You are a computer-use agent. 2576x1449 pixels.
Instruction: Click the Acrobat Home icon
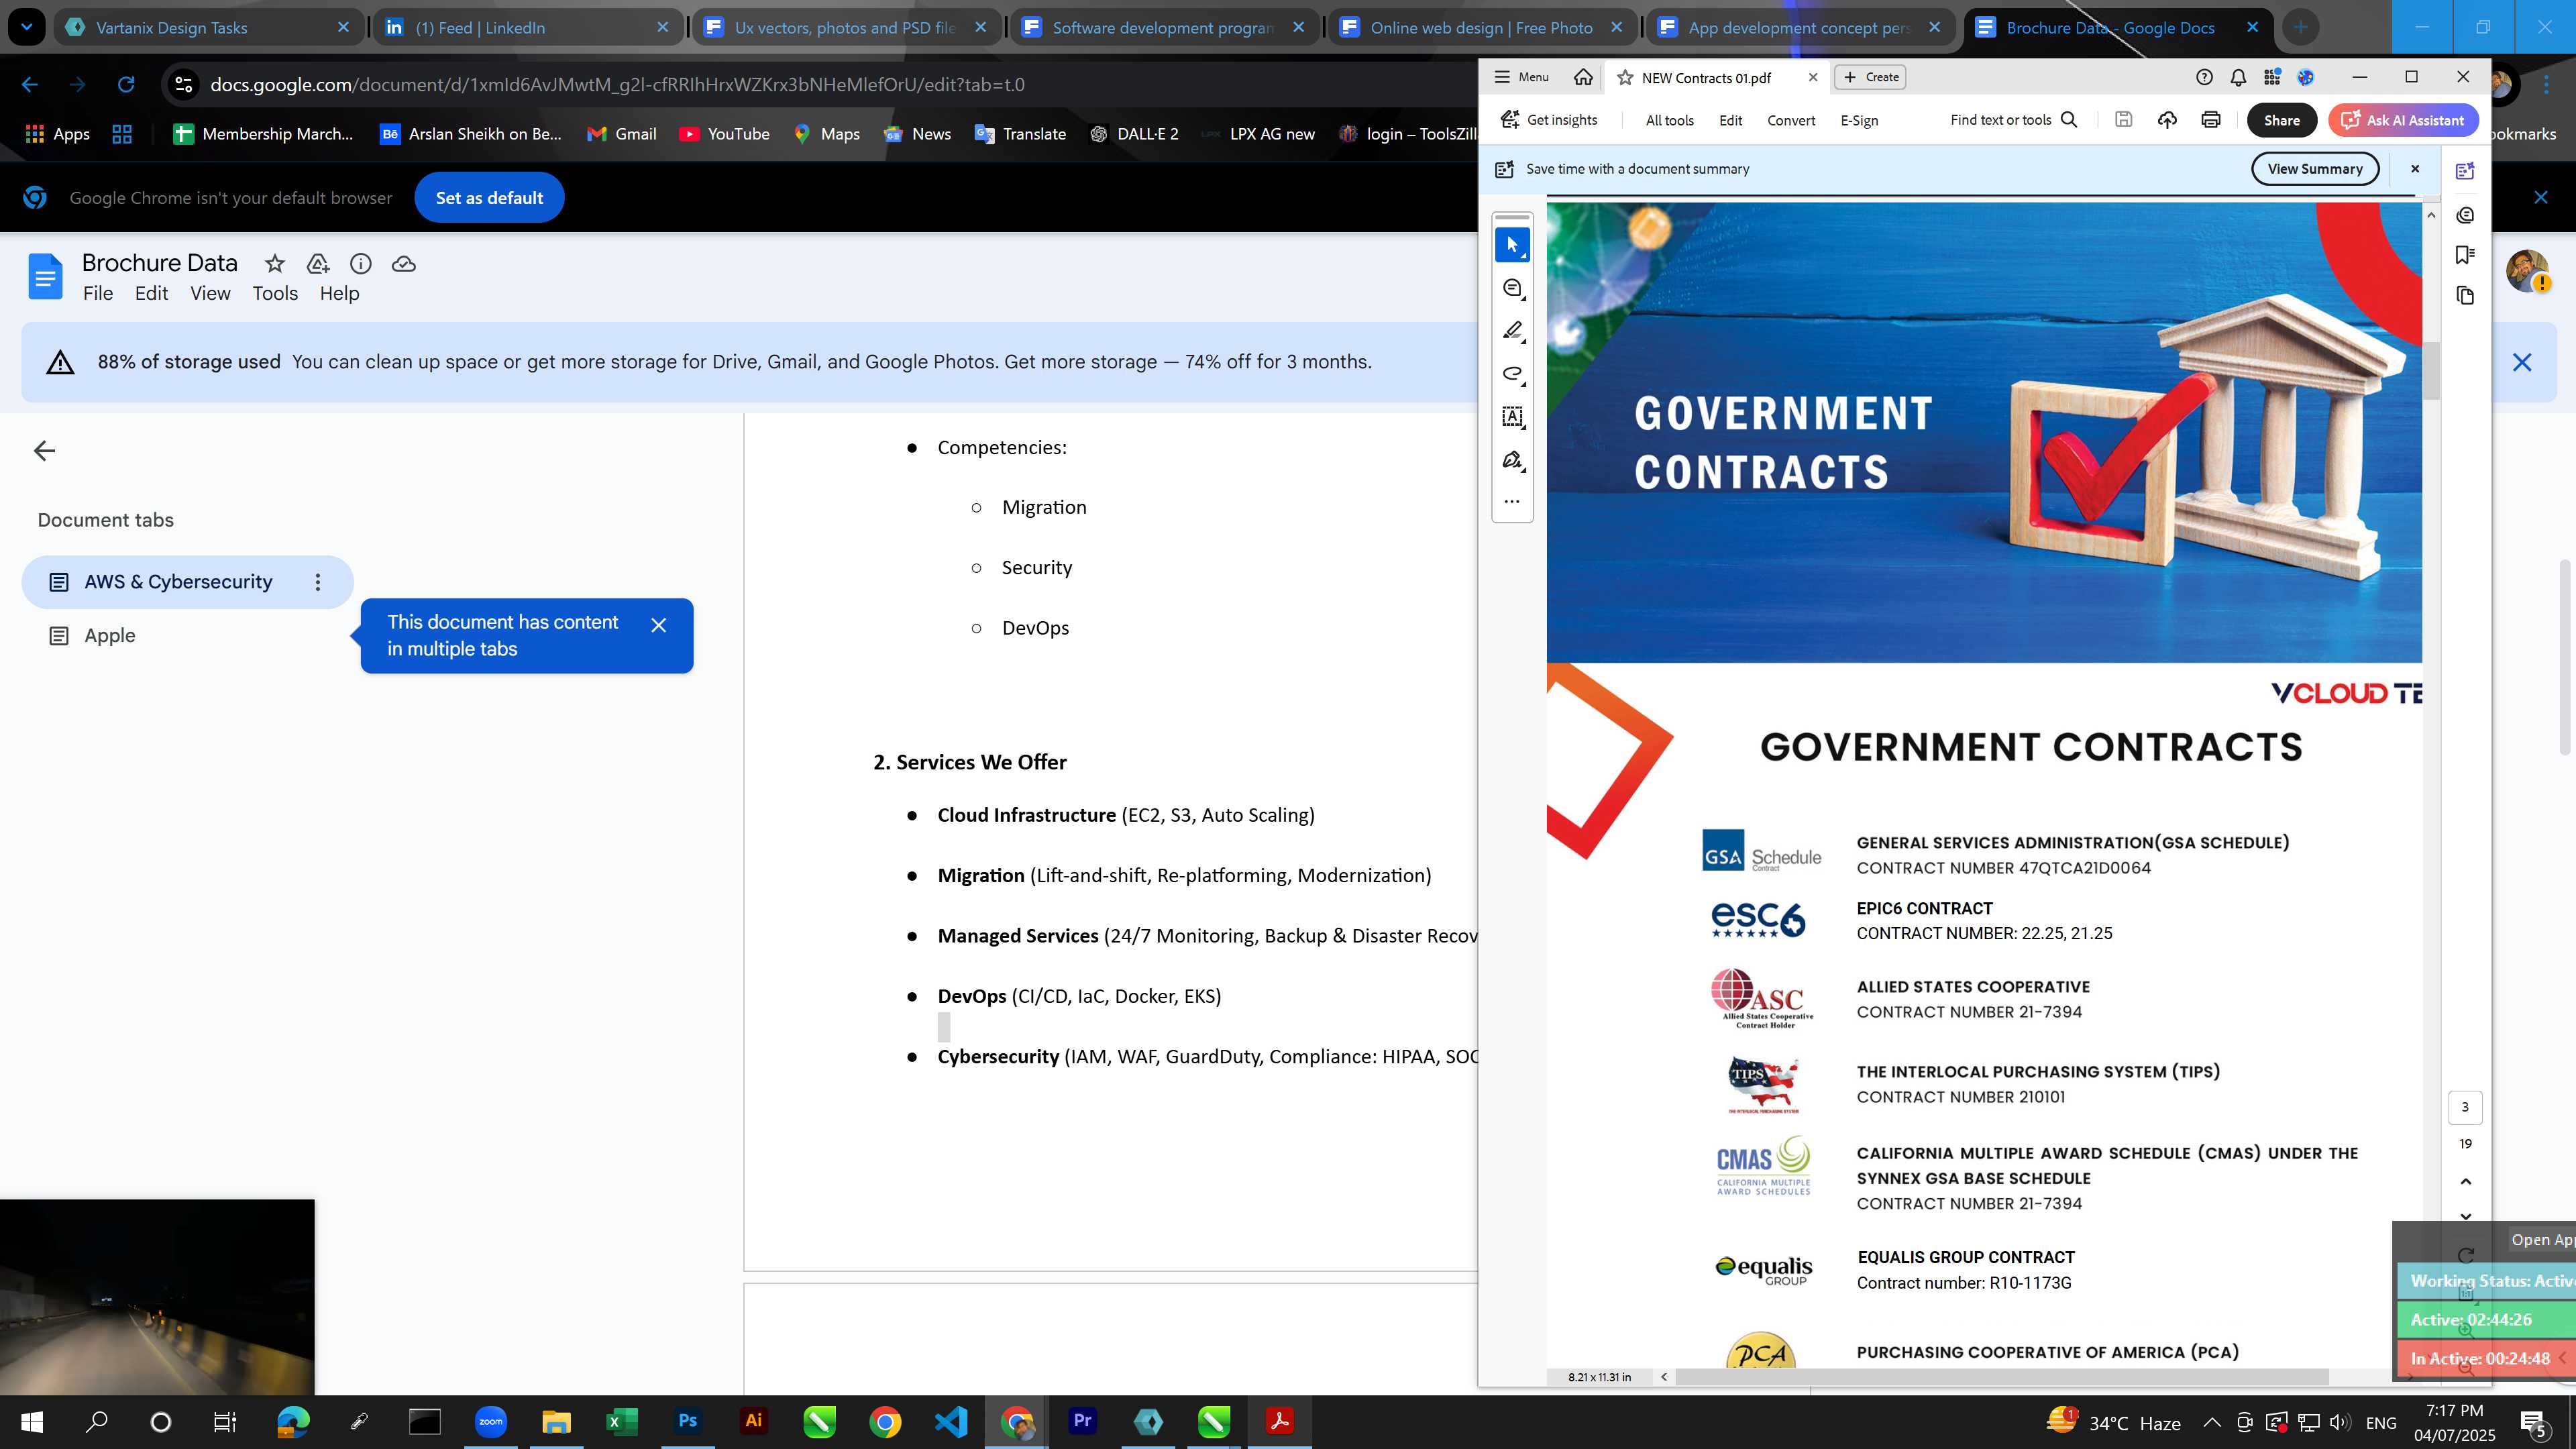click(1583, 77)
